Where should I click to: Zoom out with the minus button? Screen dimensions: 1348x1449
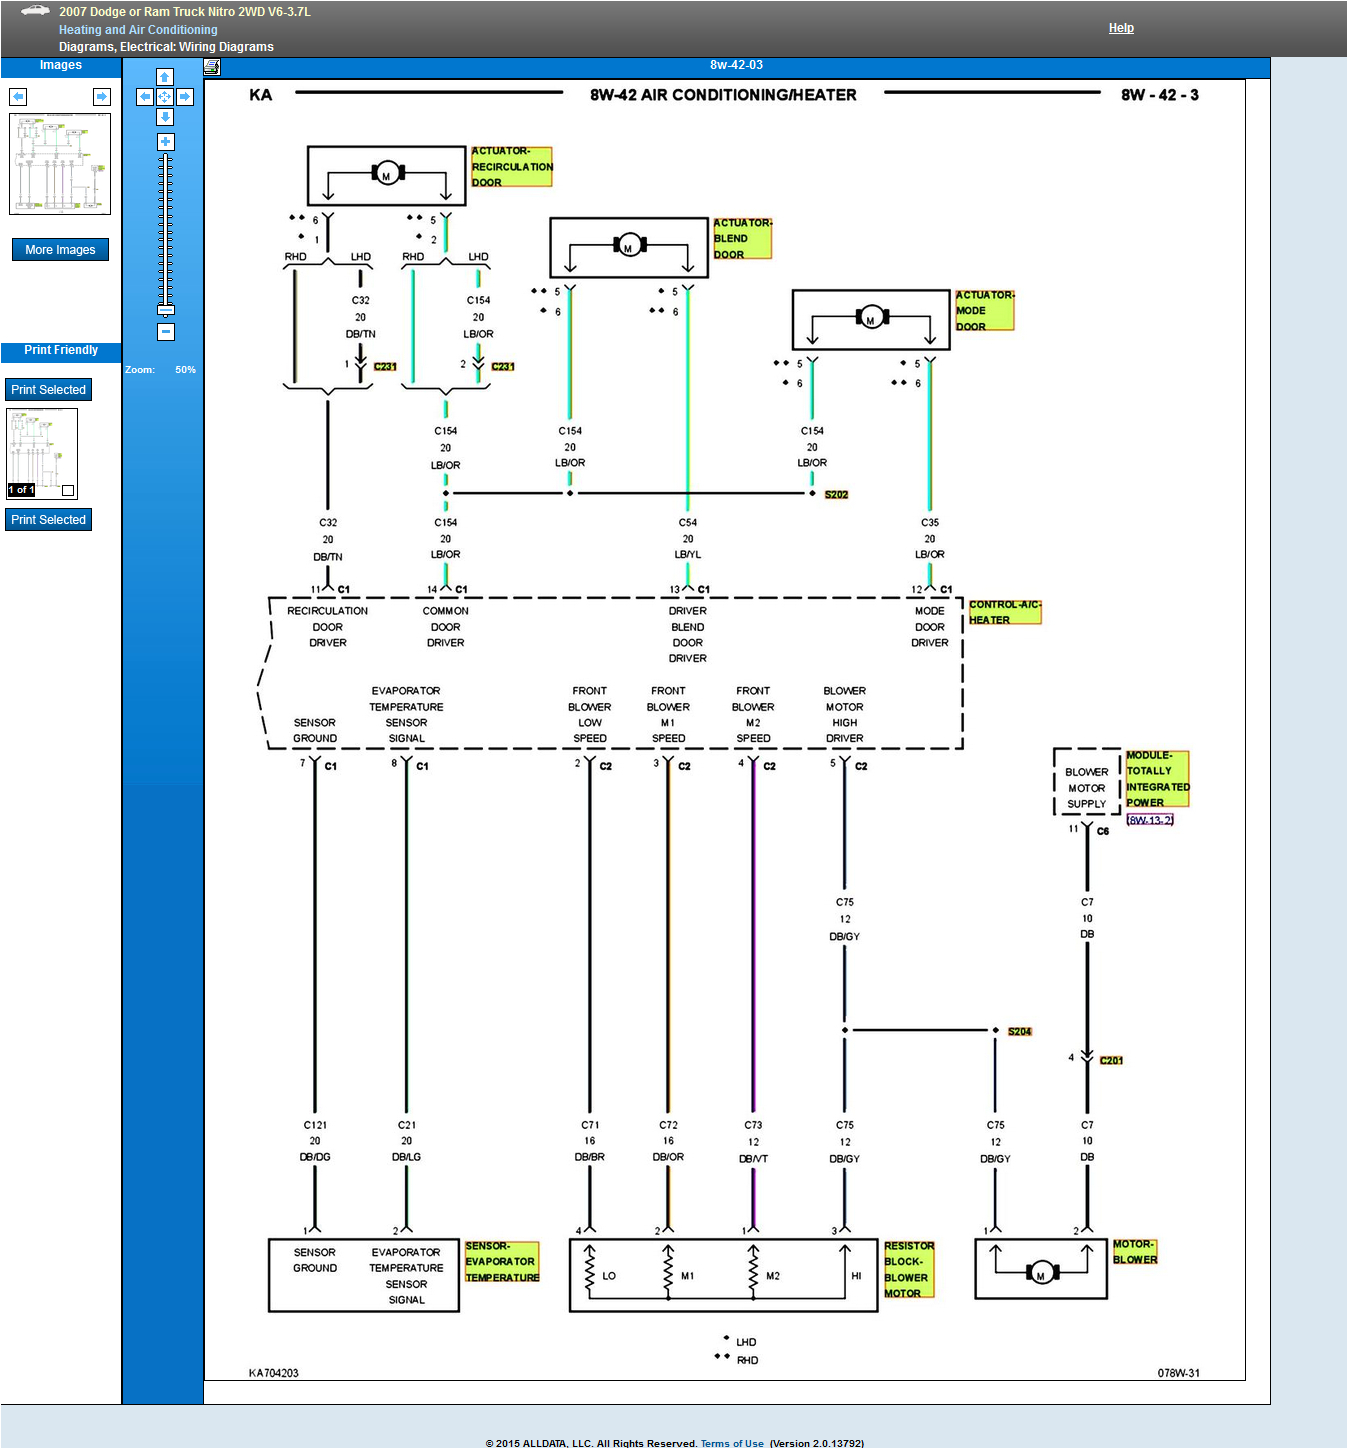(166, 332)
